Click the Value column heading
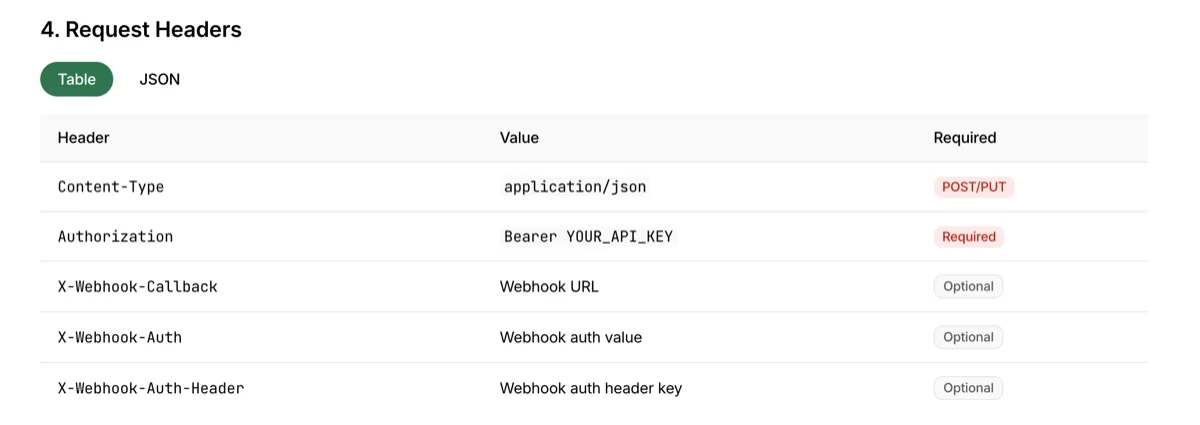 click(x=519, y=138)
